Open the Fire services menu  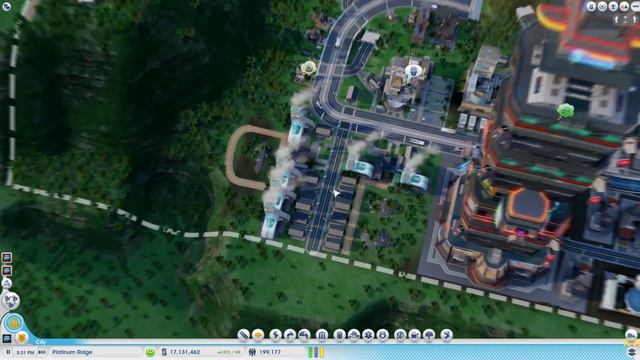[354, 335]
